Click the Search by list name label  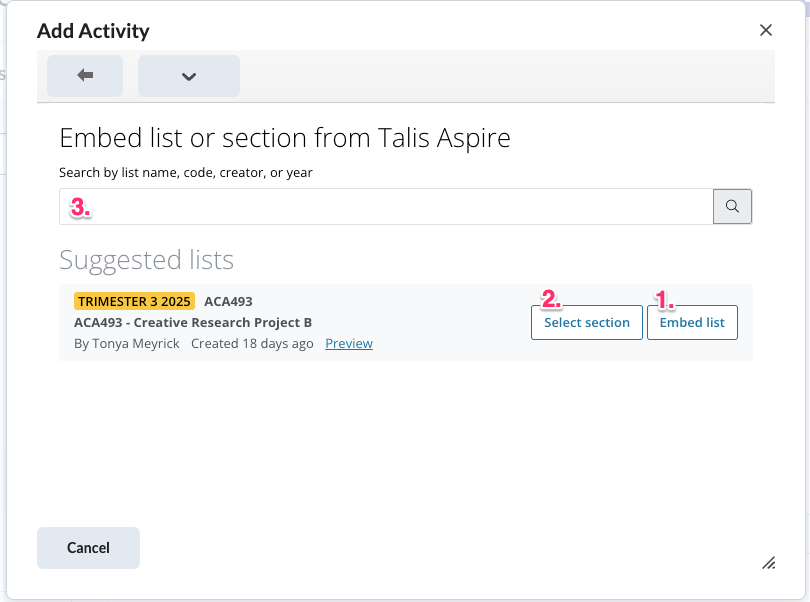186,172
